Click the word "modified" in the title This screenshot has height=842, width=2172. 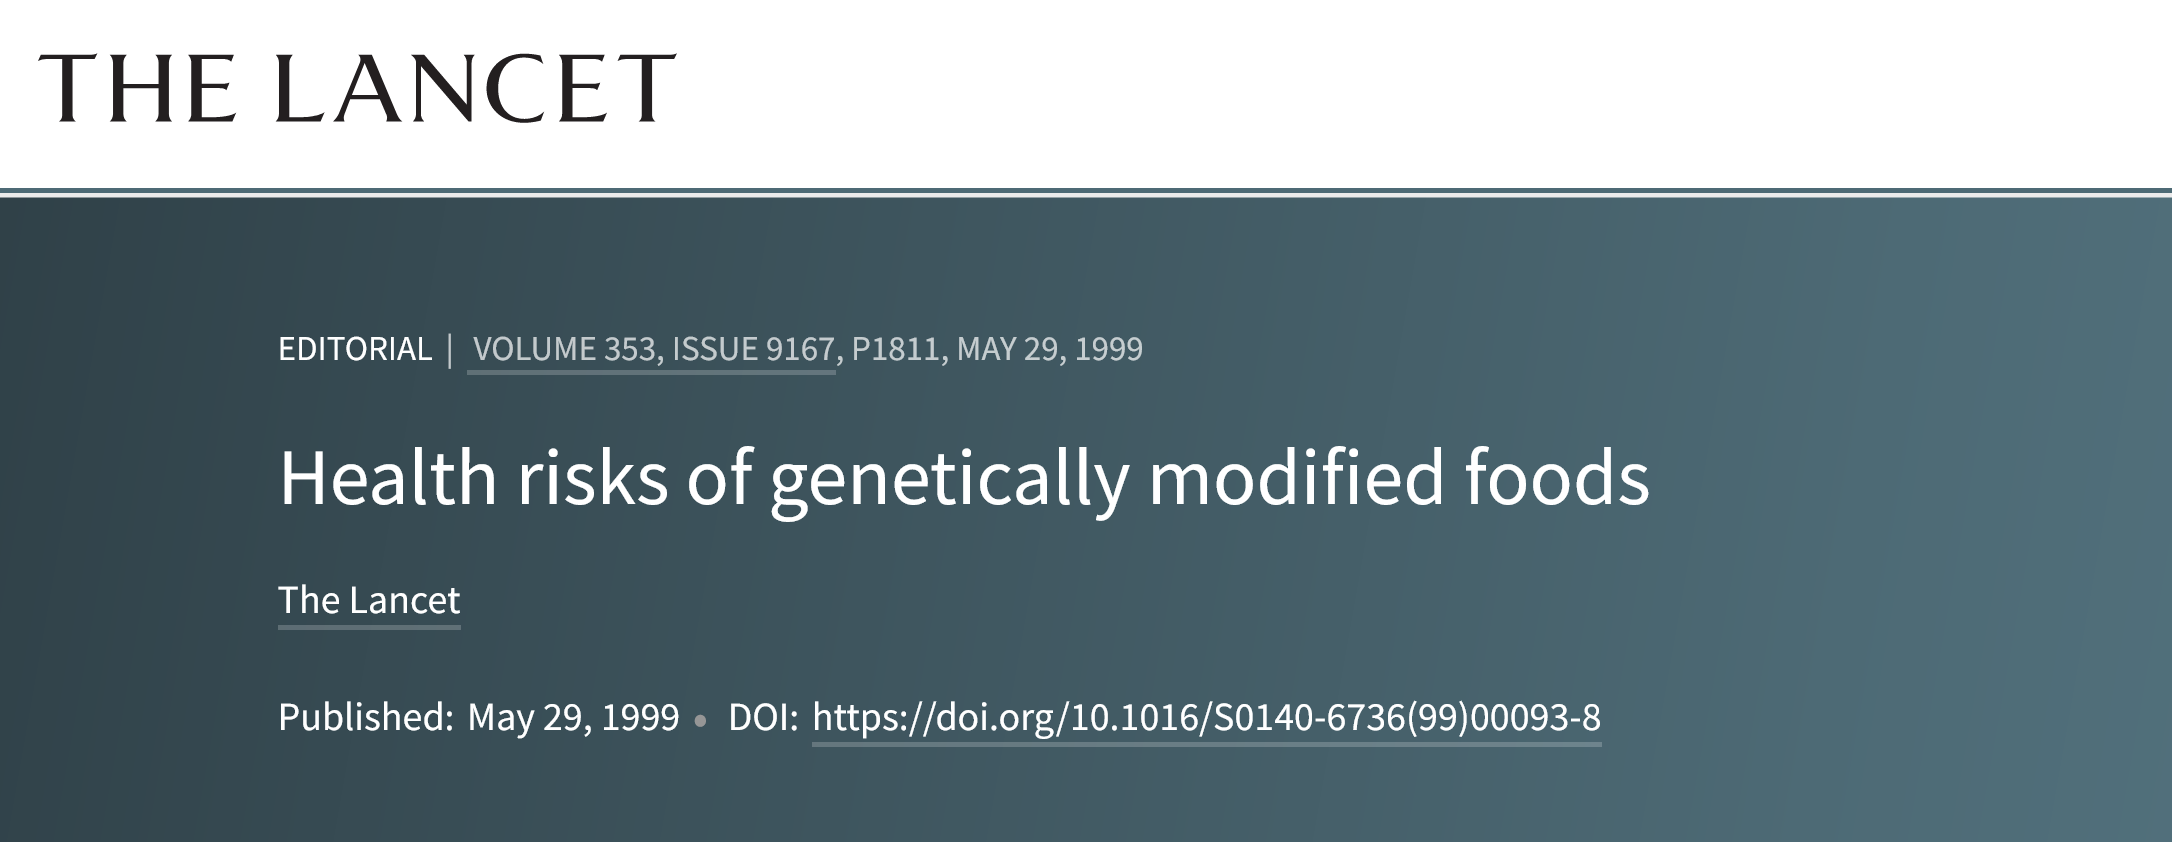tap(1296, 477)
